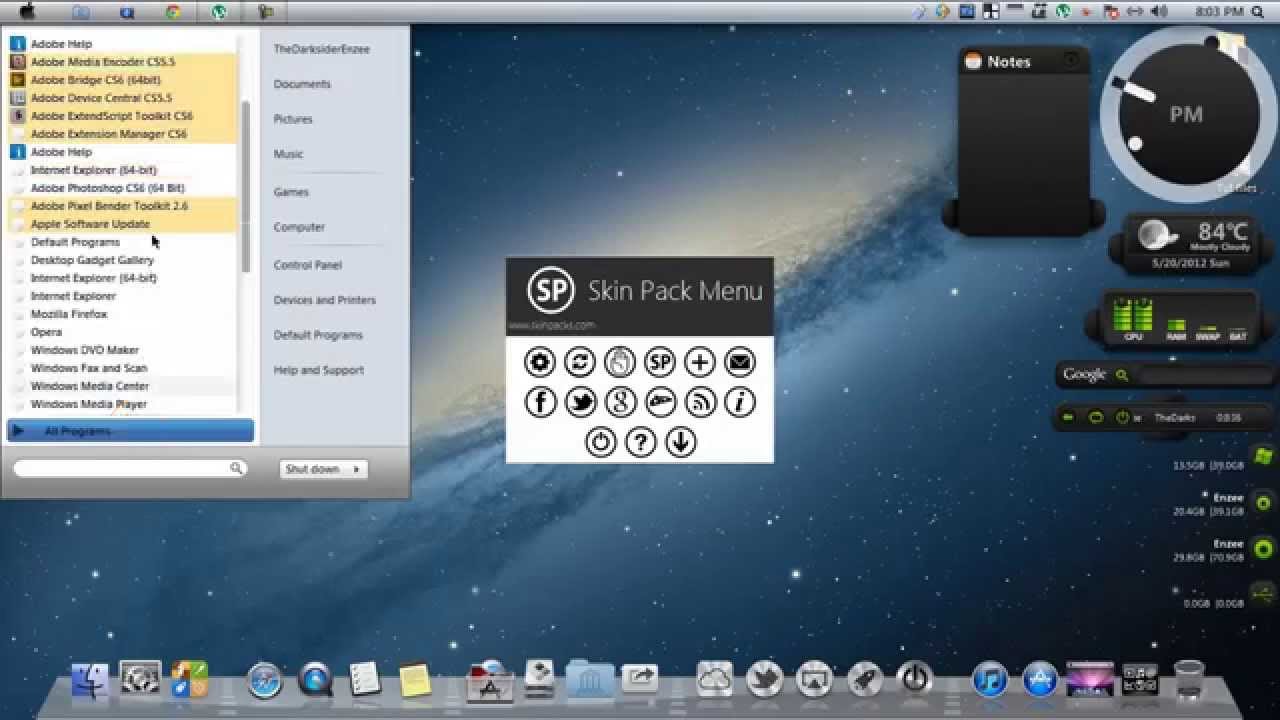Click the down arrow icon in Skin Pack Menu

(x=680, y=442)
